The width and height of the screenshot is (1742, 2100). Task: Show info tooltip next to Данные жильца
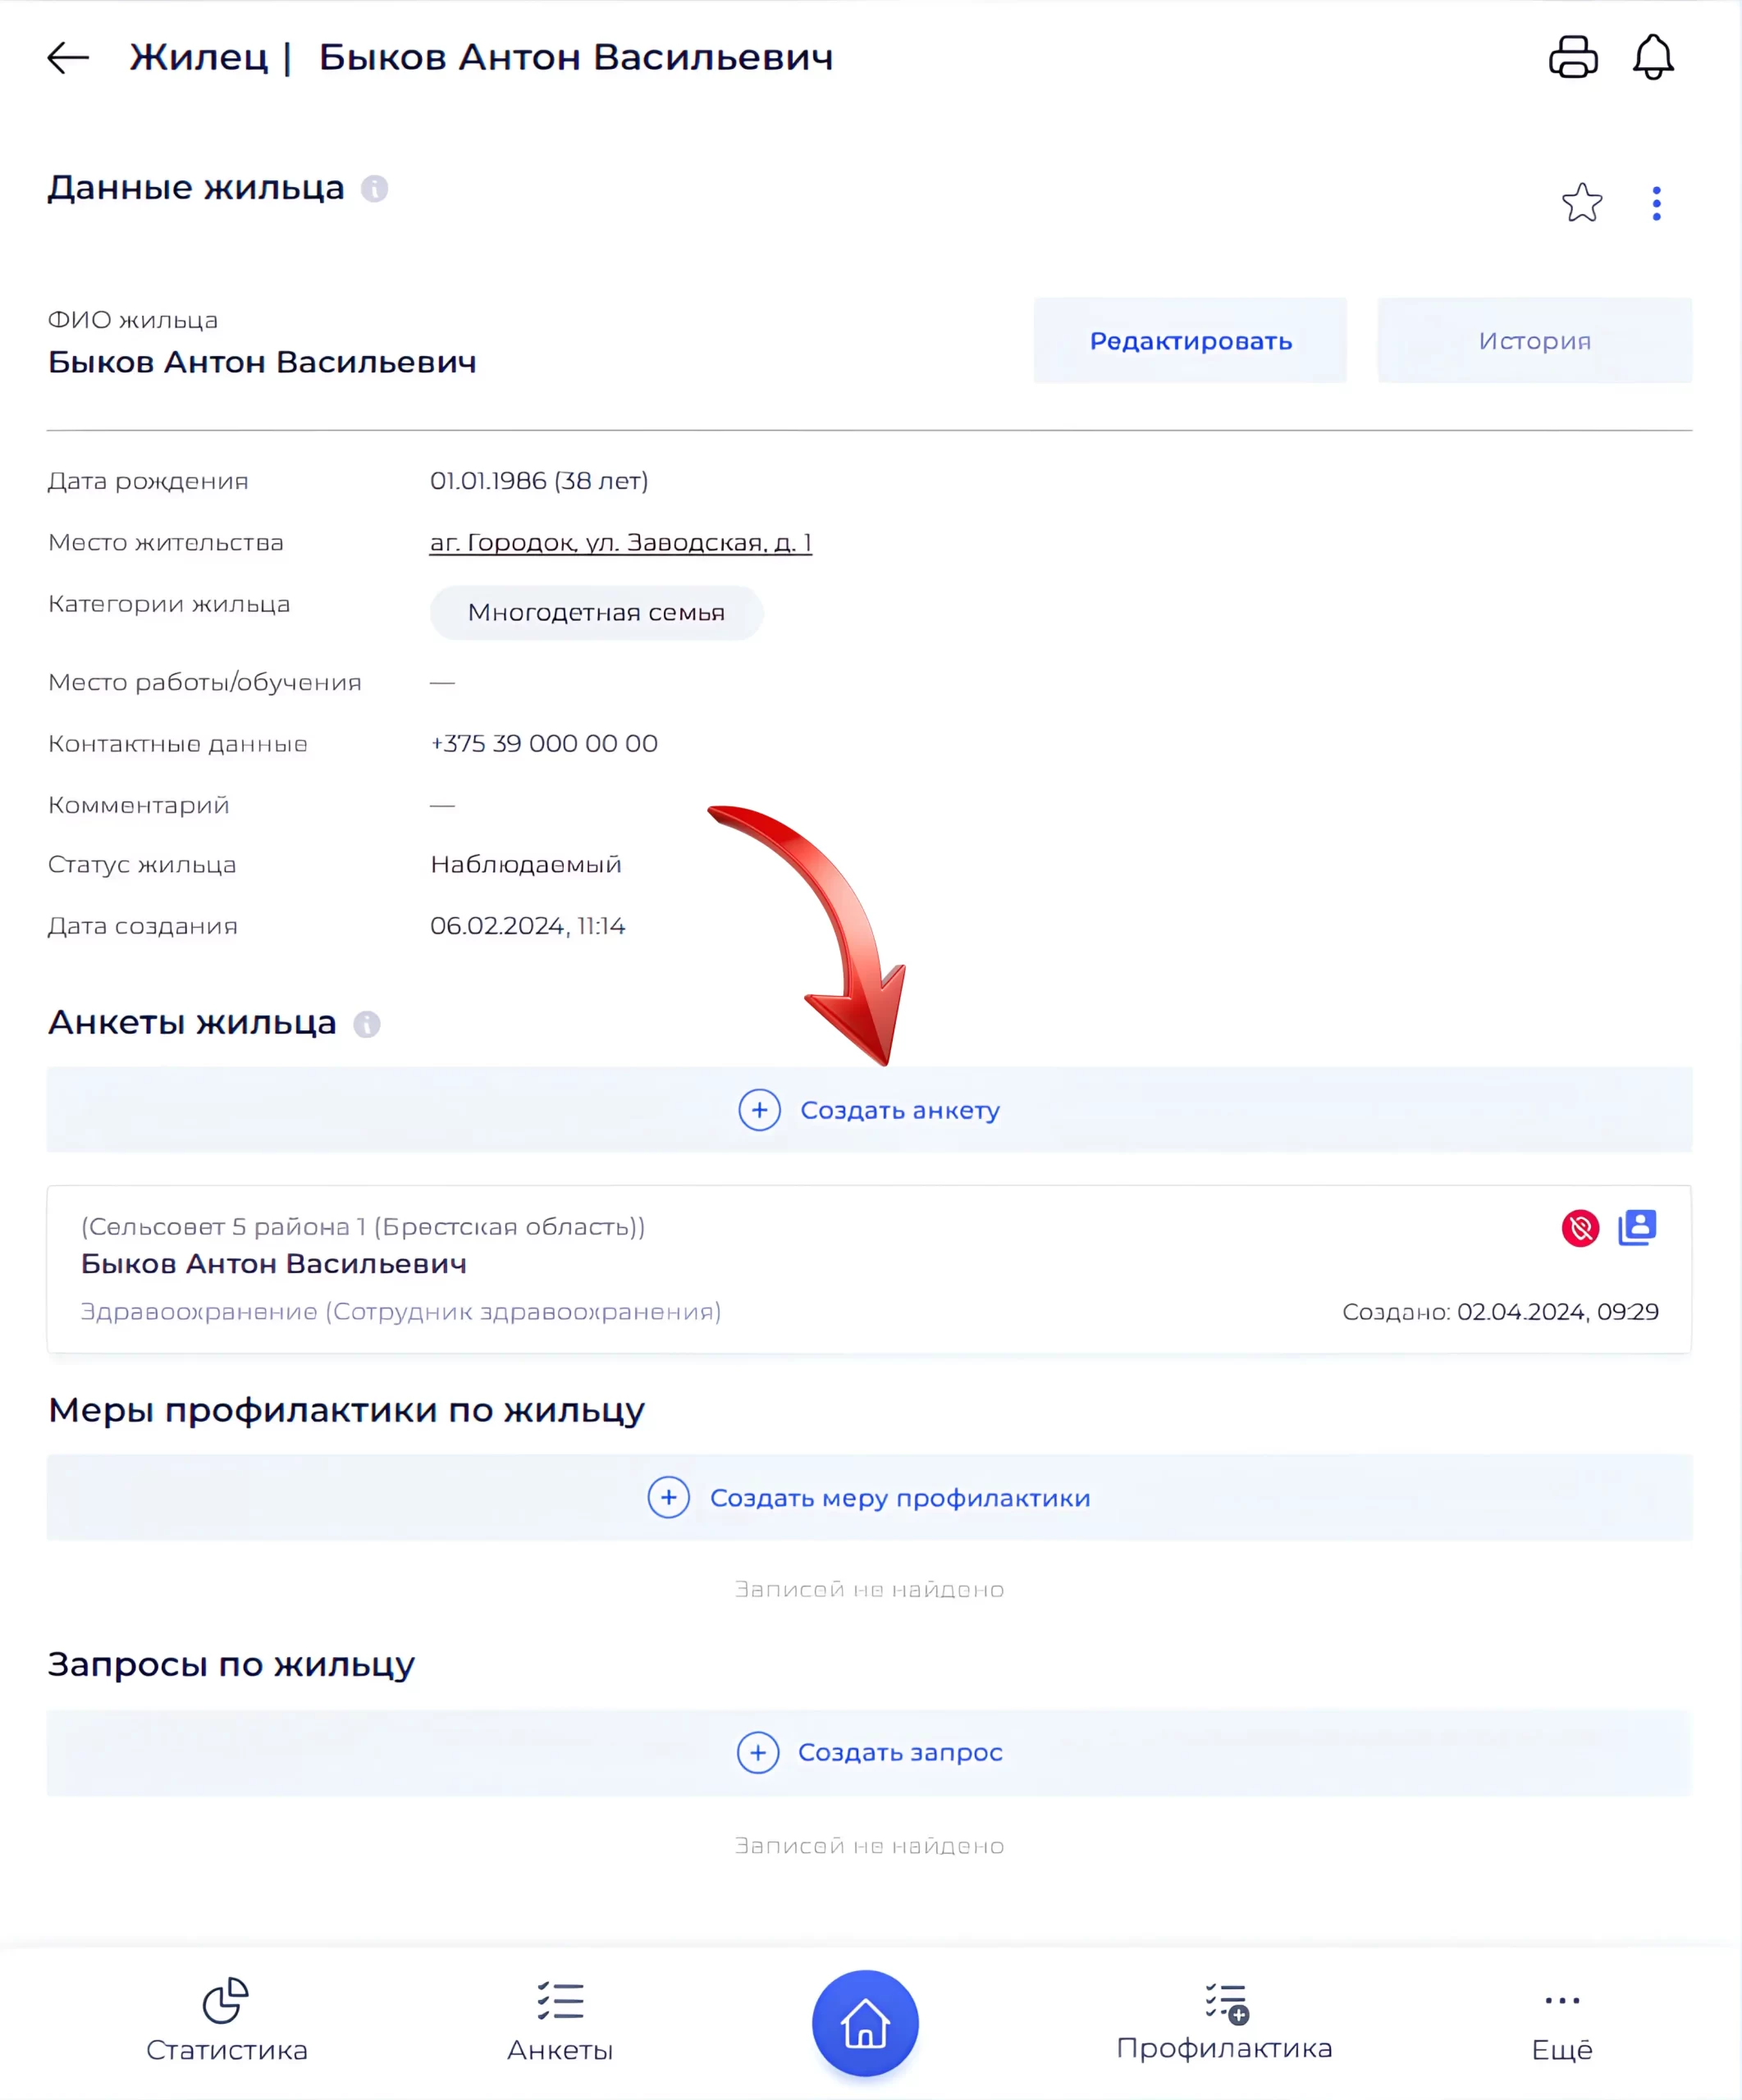tap(374, 188)
